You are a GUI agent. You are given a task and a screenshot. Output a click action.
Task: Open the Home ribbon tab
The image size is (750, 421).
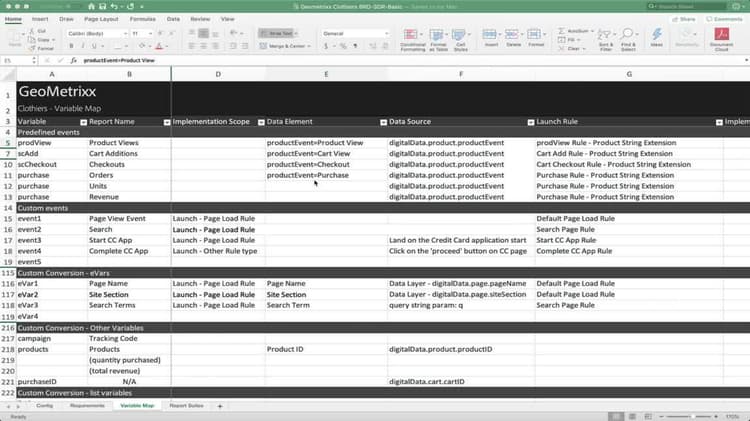(x=13, y=19)
